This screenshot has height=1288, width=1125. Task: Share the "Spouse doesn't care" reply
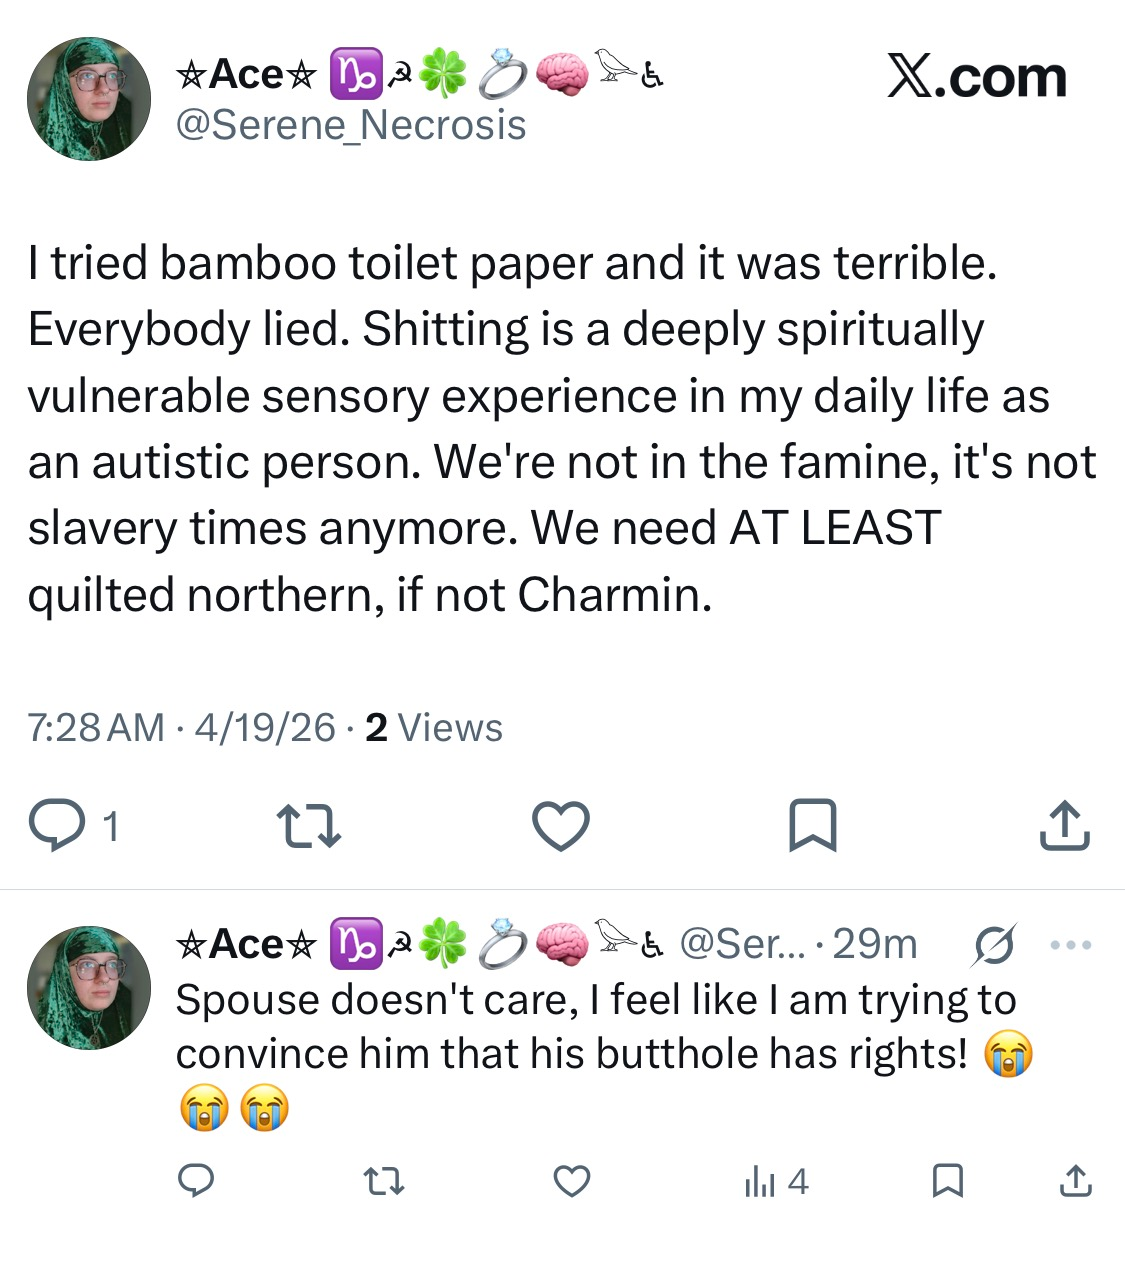click(x=1075, y=1181)
